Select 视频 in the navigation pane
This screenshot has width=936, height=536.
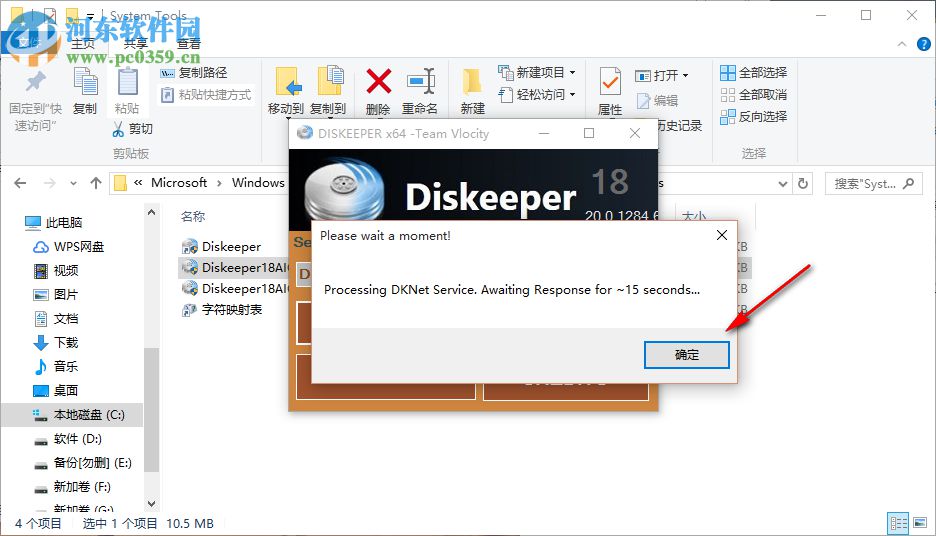(56, 270)
